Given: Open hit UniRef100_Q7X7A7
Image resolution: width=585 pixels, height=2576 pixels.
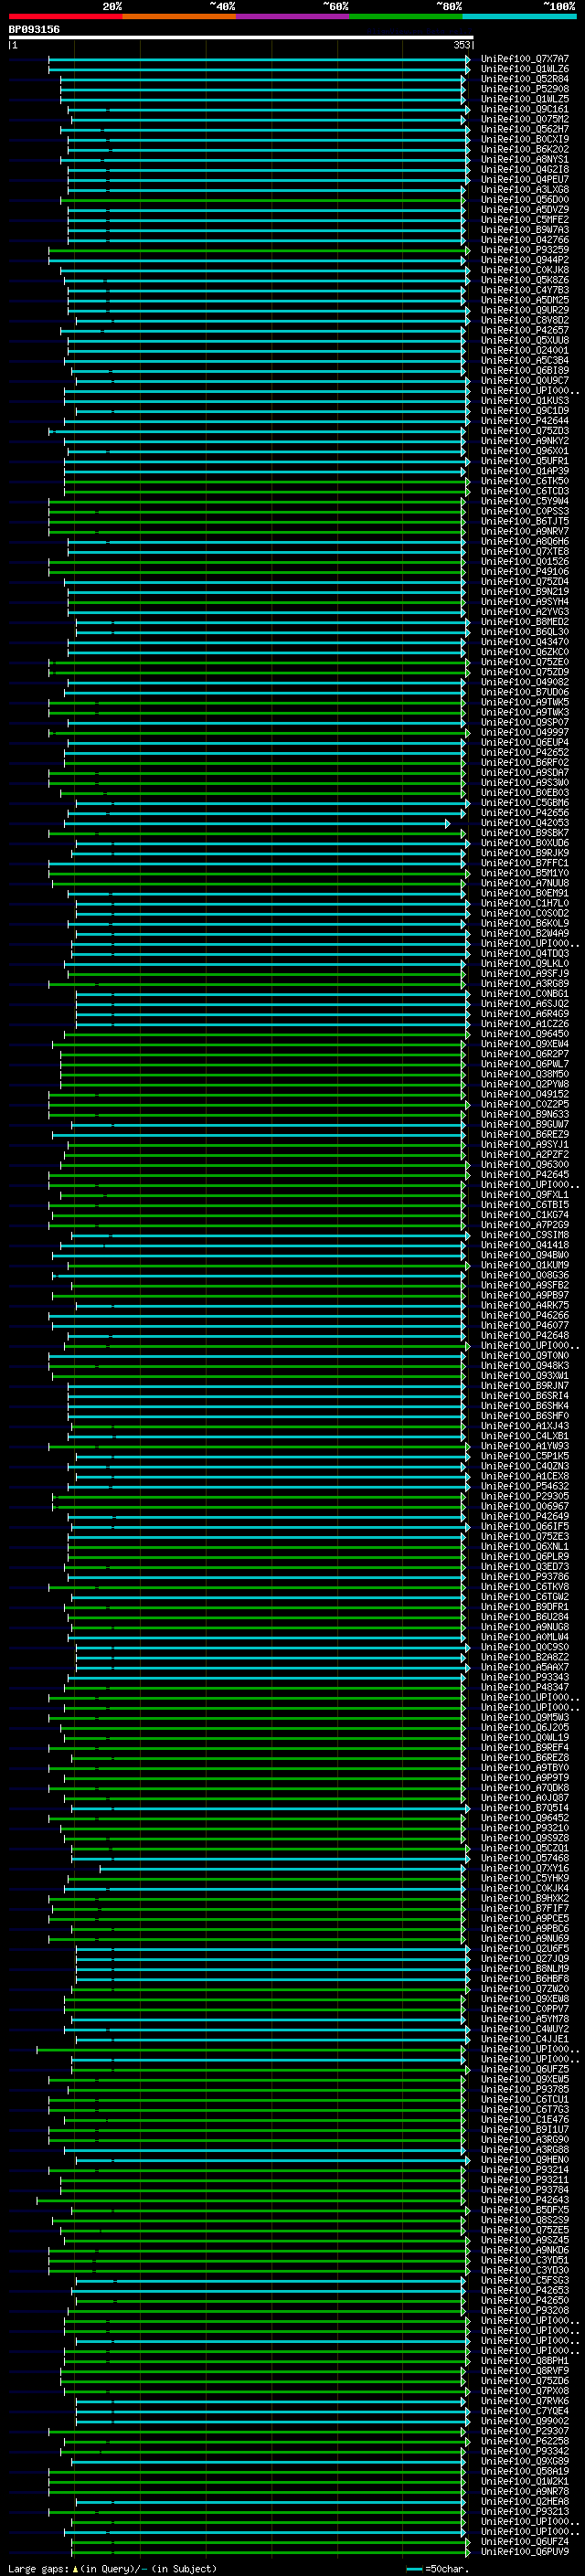Looking at the screenshot, I should pos(524,59).
